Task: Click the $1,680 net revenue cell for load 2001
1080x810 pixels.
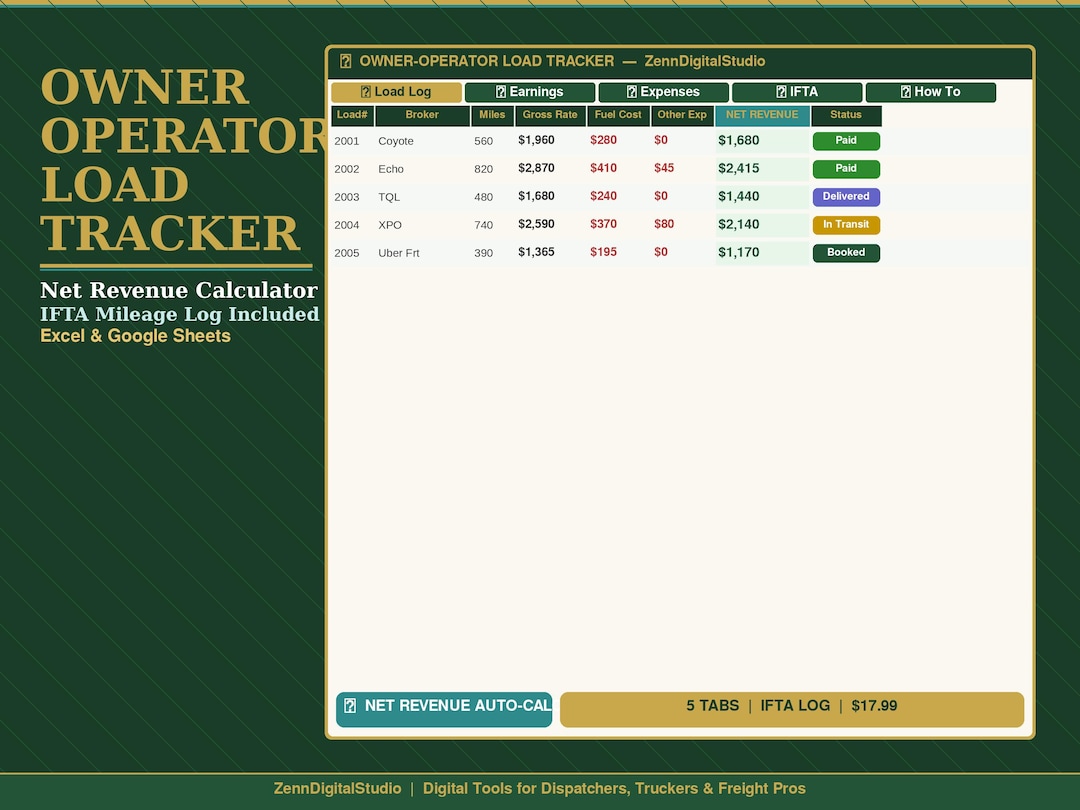Action: (762, 141)
